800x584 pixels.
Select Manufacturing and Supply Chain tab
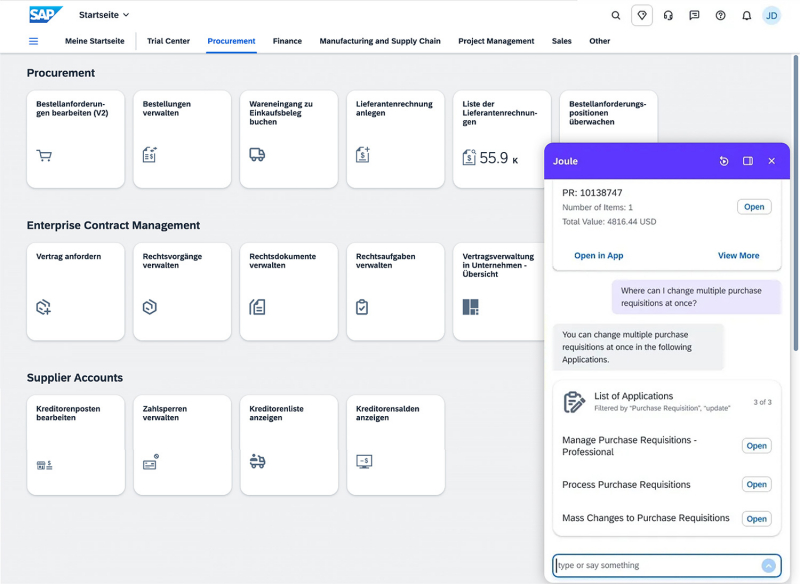click(x=379, y=41)
